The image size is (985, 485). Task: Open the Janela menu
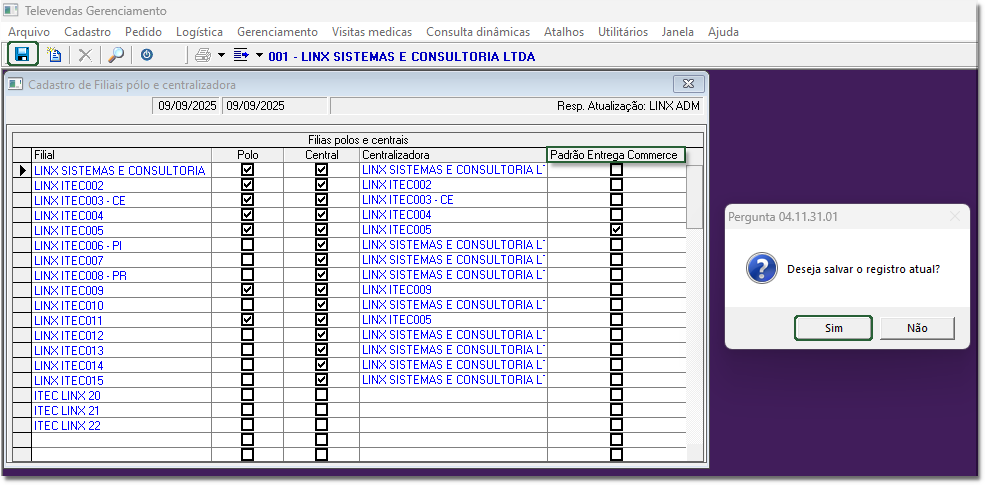[x=678, y=31]
